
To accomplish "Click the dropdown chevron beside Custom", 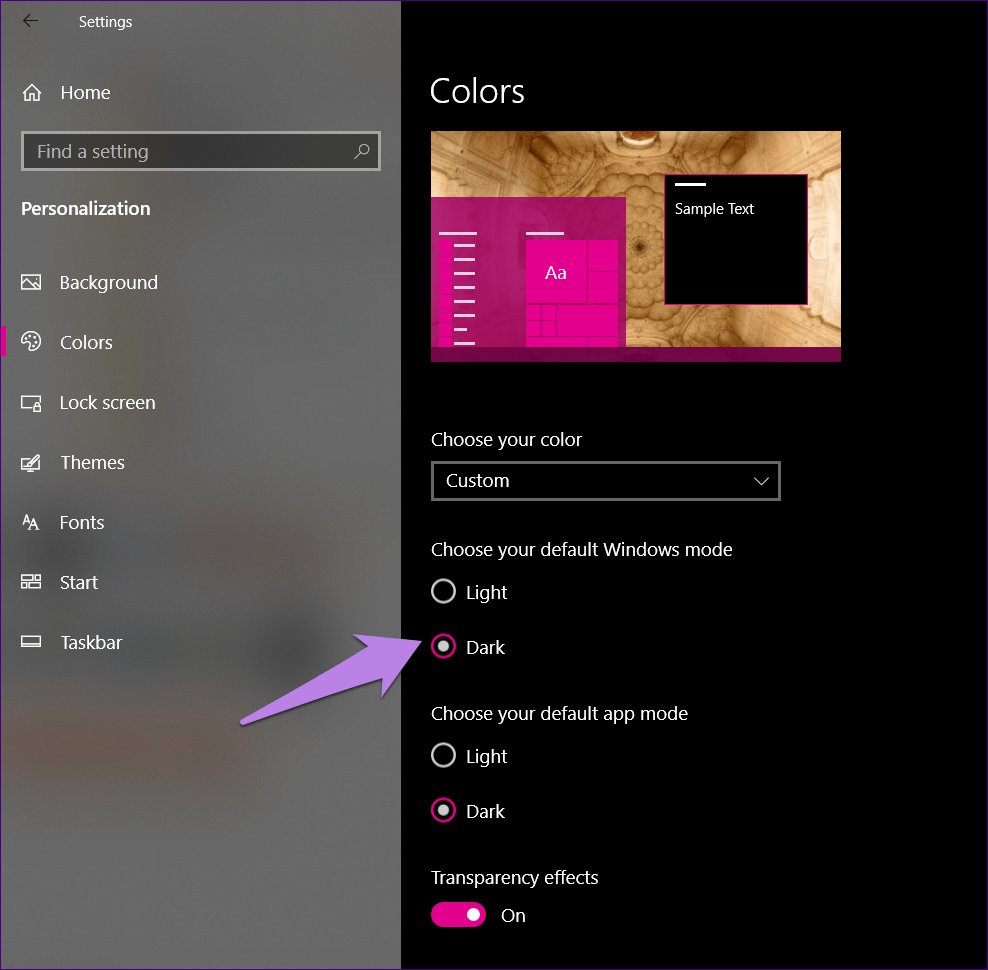I will click(x=761, y=481).
